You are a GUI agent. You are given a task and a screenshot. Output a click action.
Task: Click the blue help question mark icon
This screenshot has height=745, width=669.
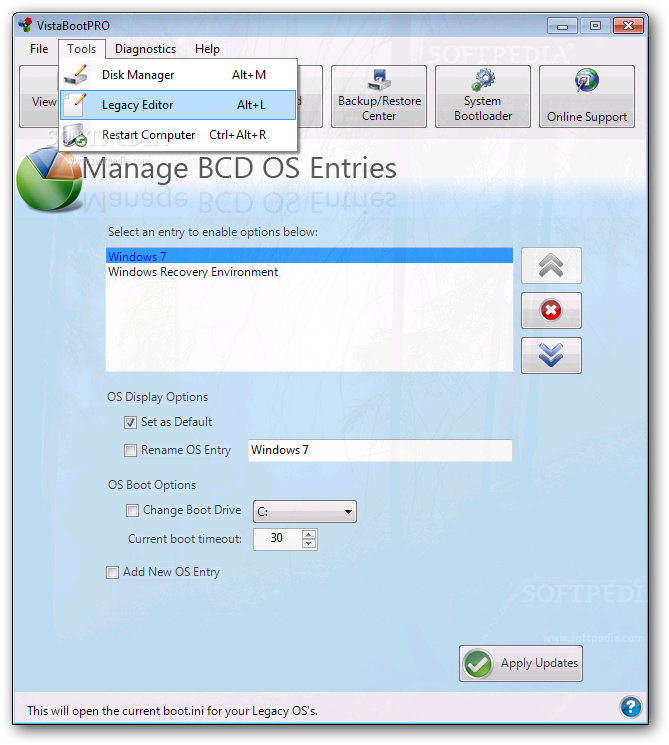[x=631, y=707]
